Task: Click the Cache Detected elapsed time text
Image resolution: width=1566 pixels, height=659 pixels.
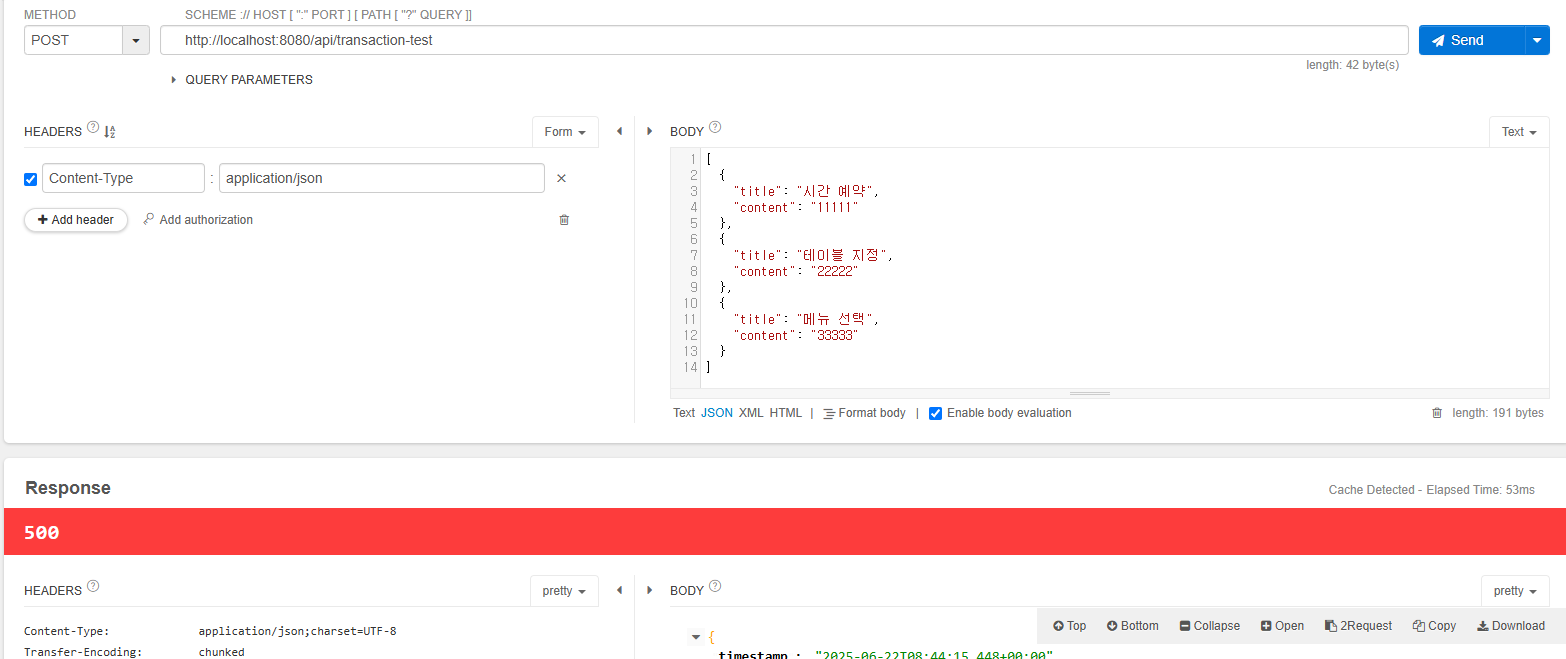Action: (x=1431, y=490)
